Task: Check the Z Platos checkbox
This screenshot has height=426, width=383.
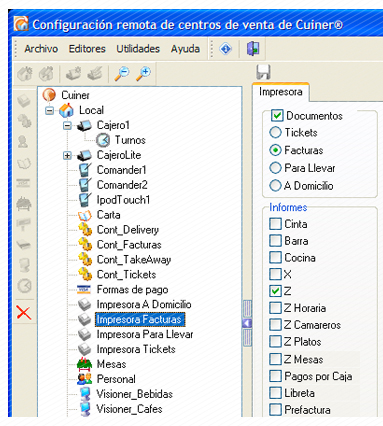Action: [275, 341]
